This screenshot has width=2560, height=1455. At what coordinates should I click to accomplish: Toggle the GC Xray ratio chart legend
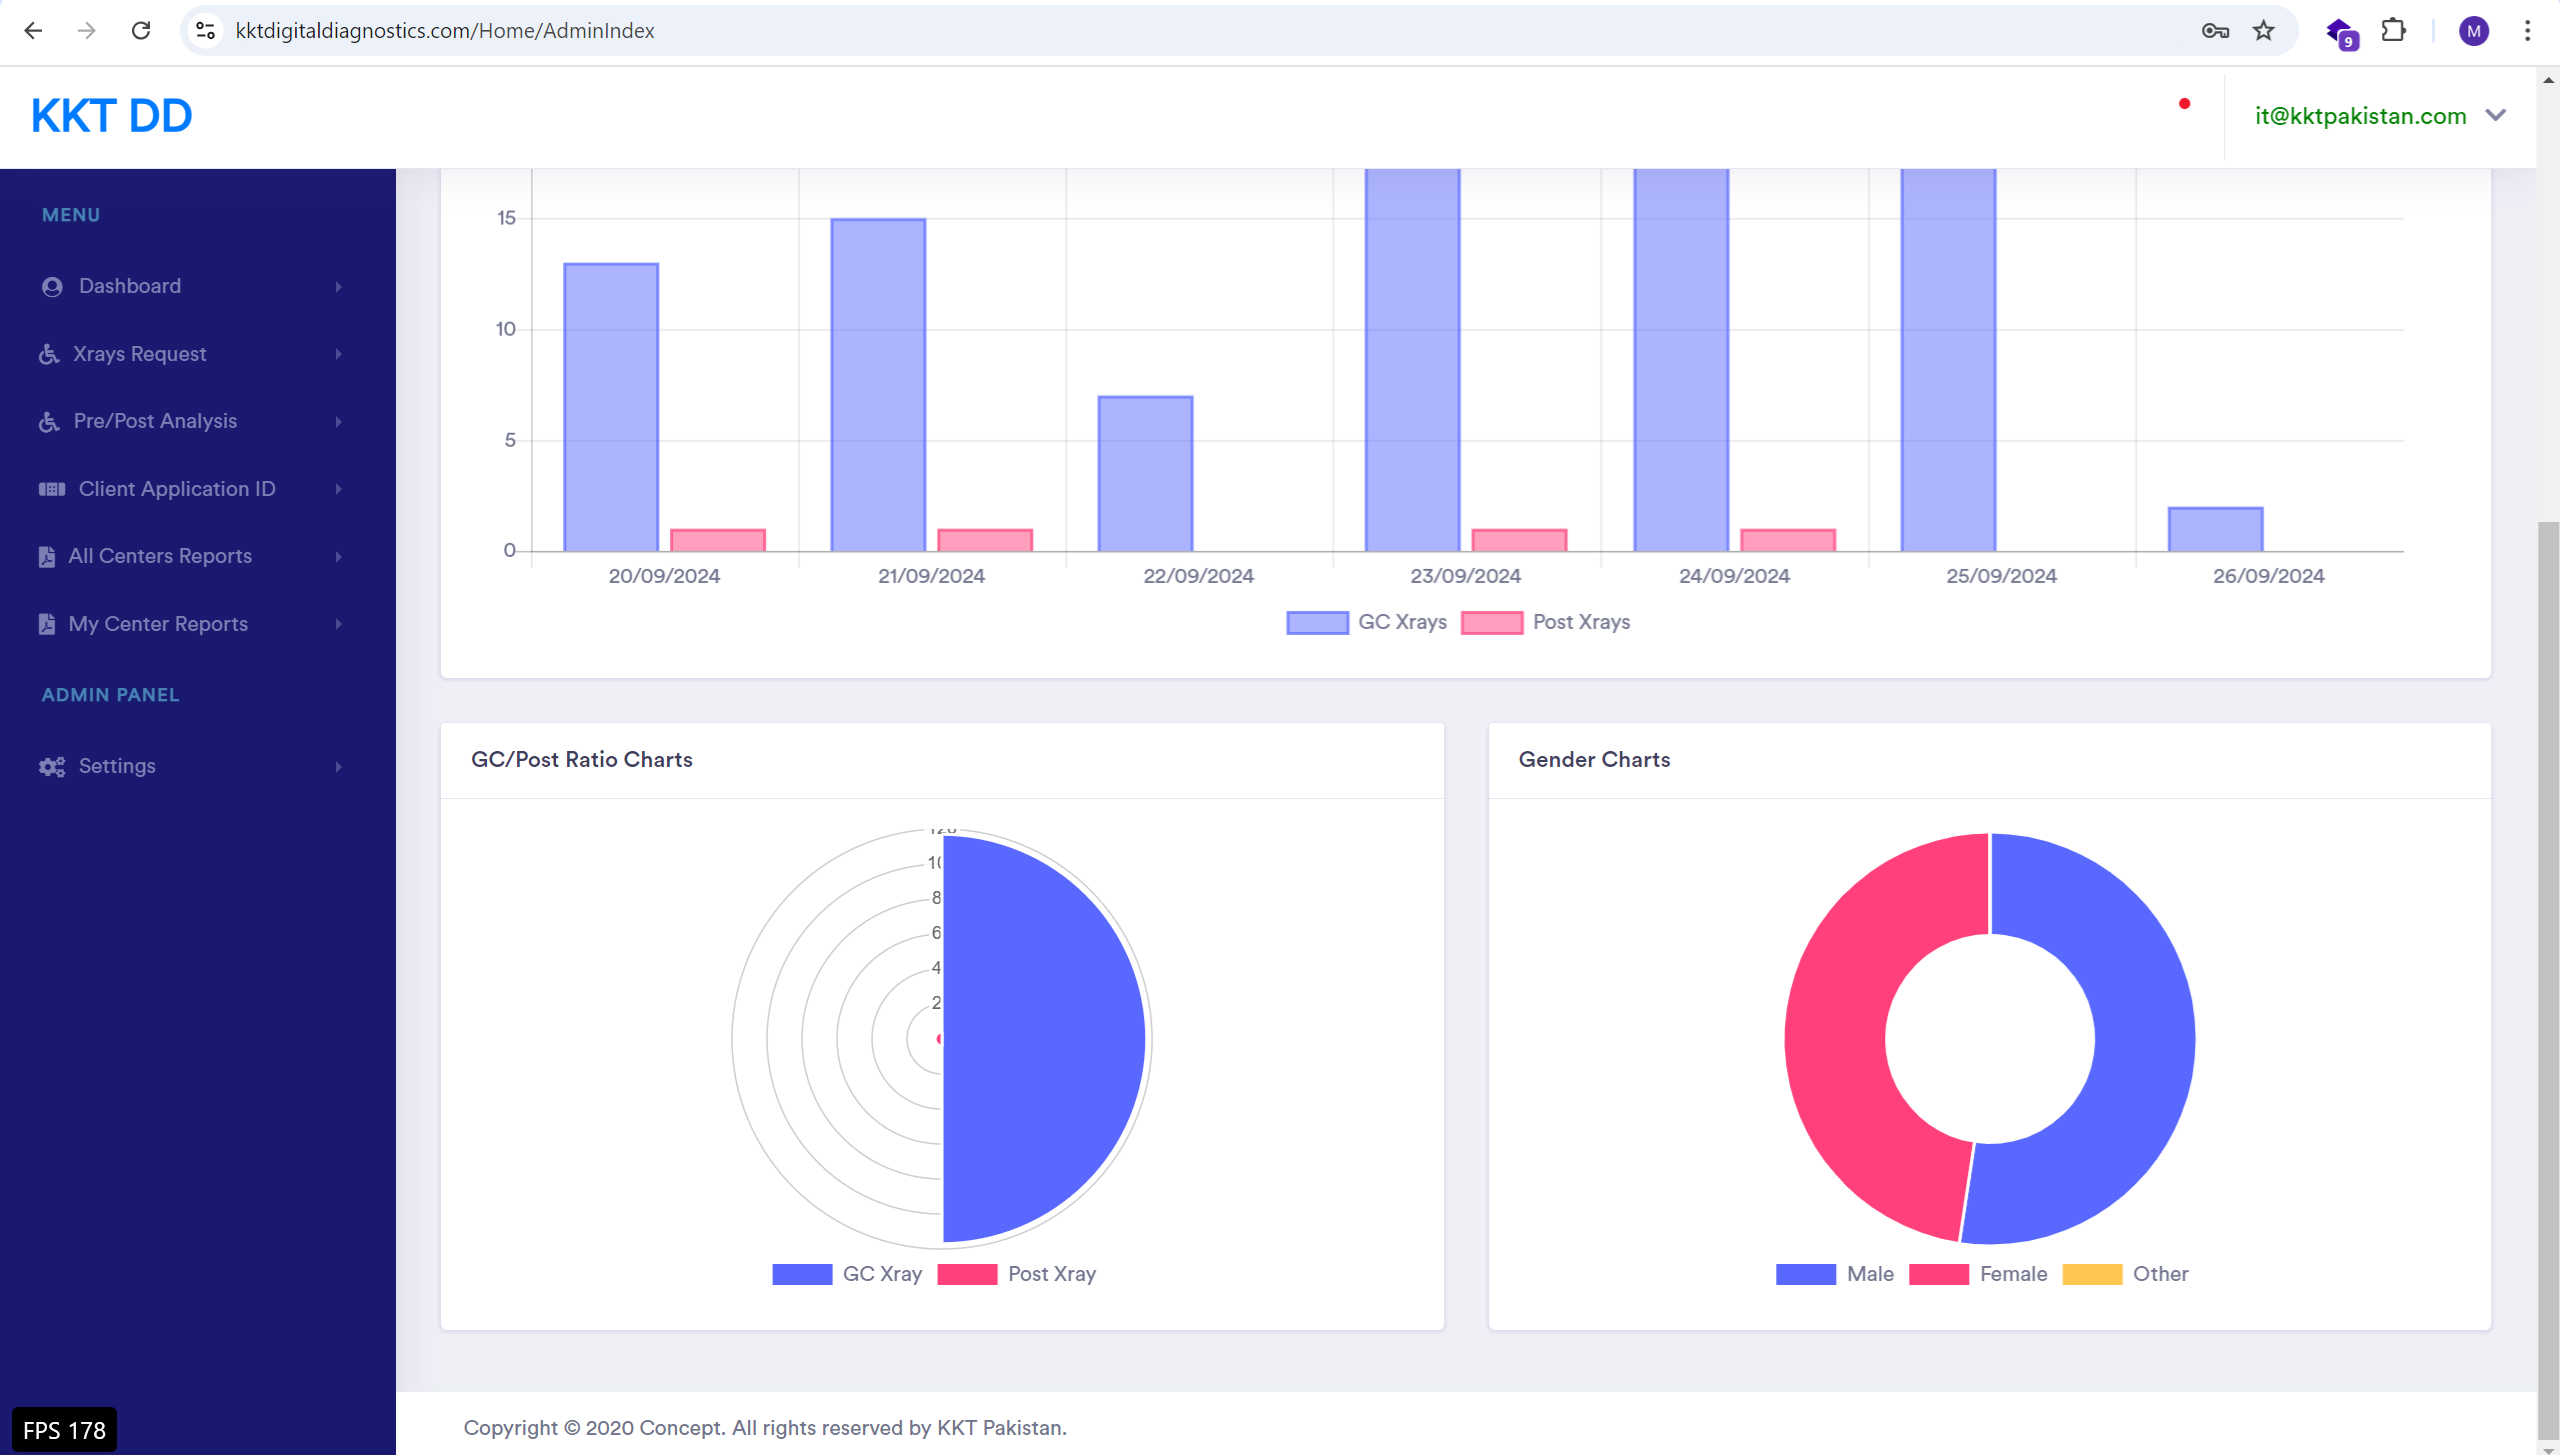coord(847,1274)
